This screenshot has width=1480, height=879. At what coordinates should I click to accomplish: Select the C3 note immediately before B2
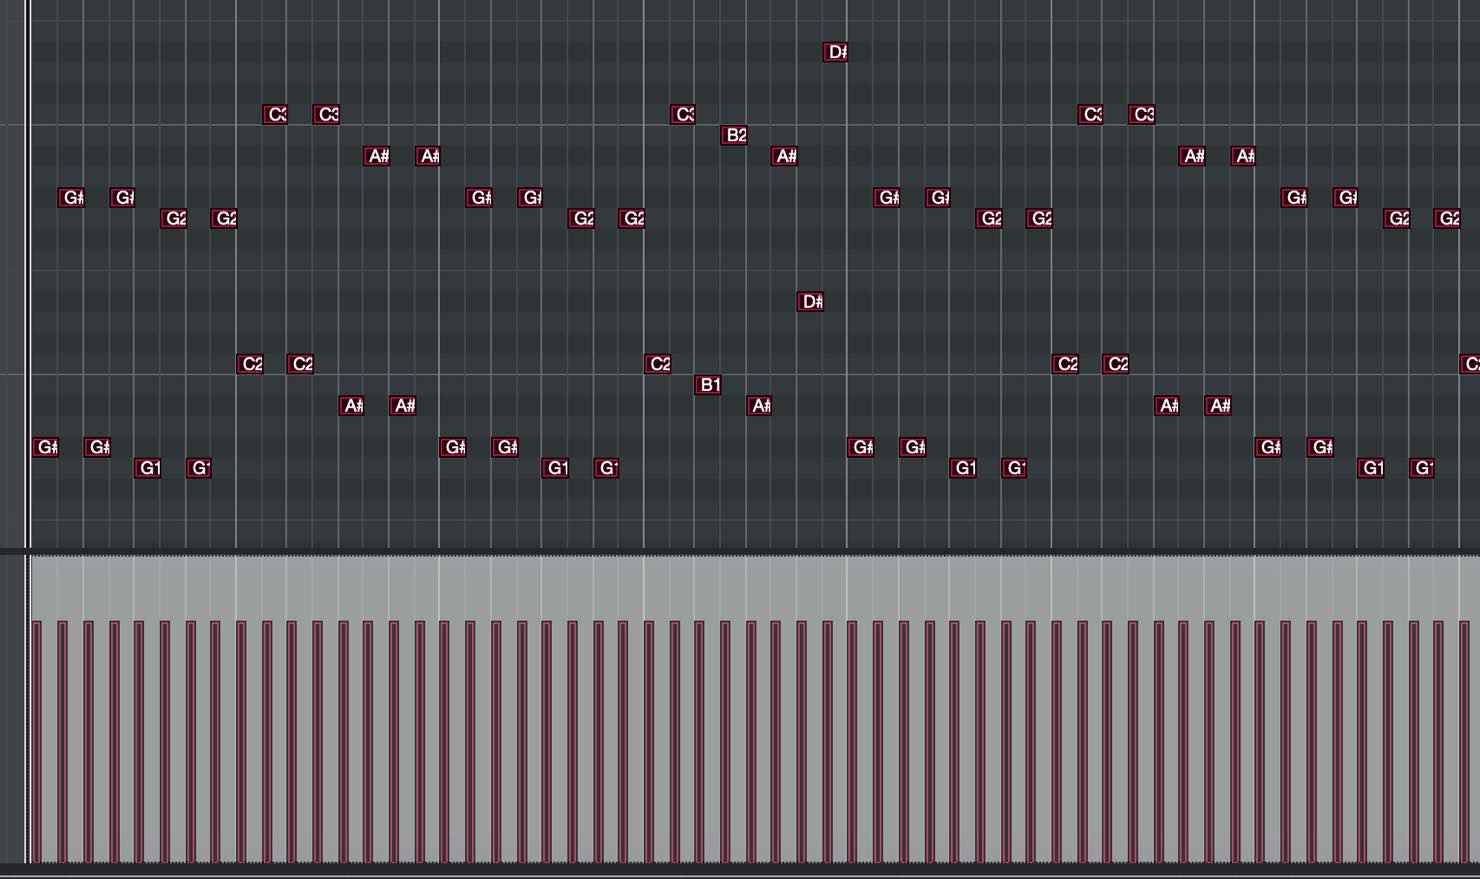point(683,114)
